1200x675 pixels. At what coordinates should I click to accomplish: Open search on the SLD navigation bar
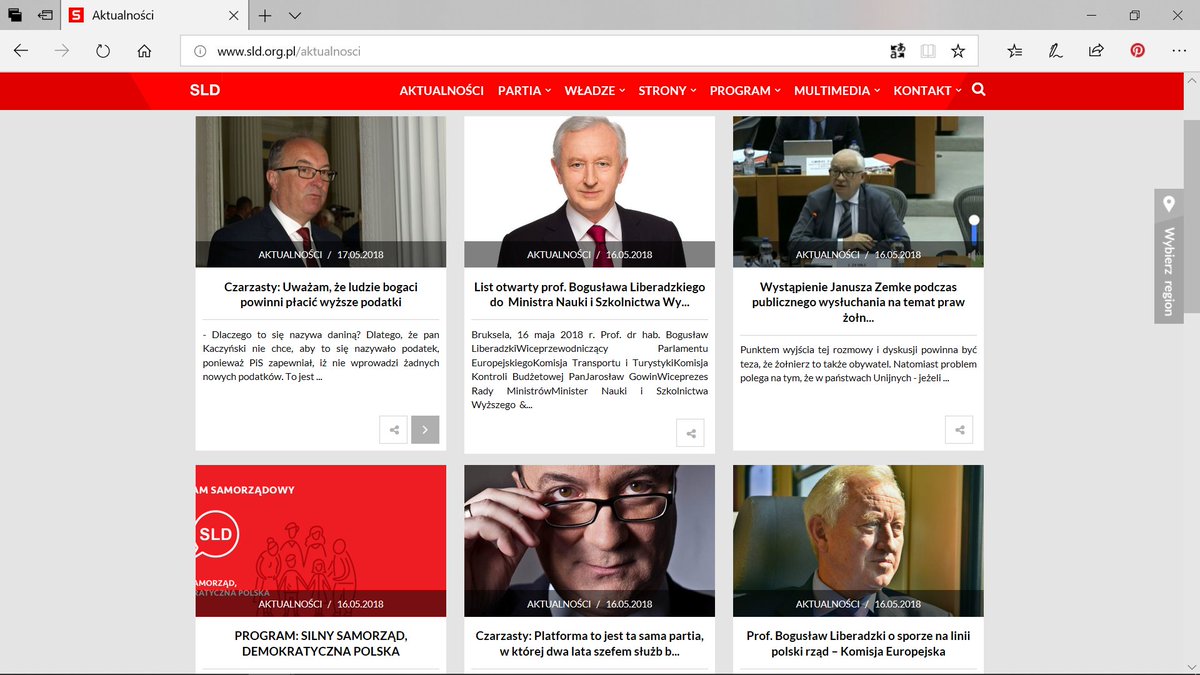978,90
